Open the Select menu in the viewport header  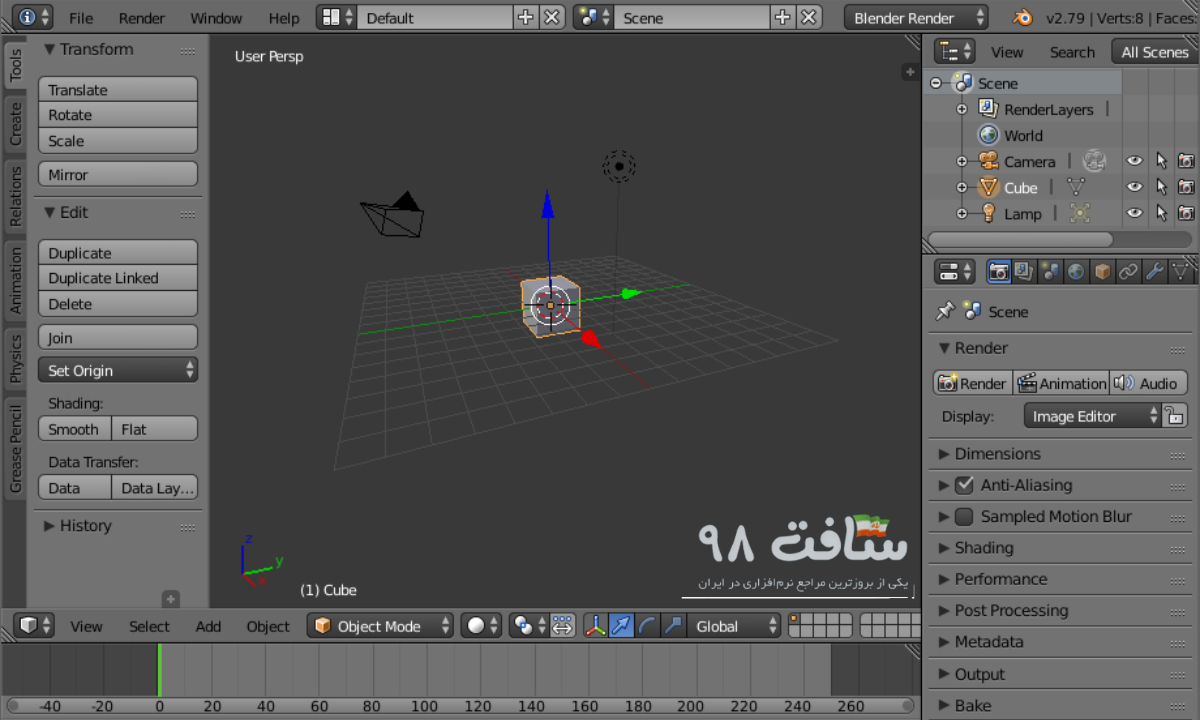tap(149, 626)
